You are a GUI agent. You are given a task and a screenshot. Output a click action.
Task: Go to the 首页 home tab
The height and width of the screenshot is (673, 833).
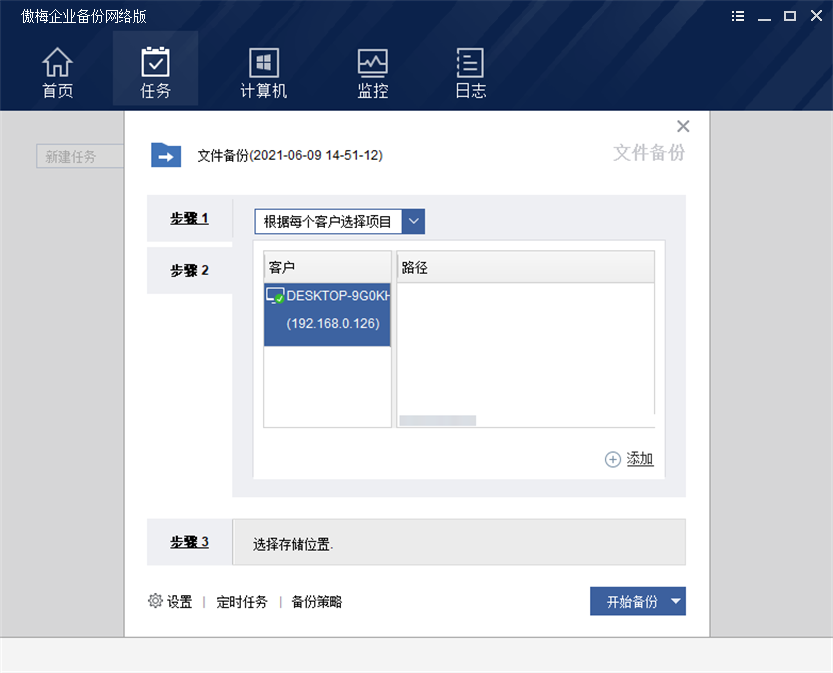click(x=57, y=72)
